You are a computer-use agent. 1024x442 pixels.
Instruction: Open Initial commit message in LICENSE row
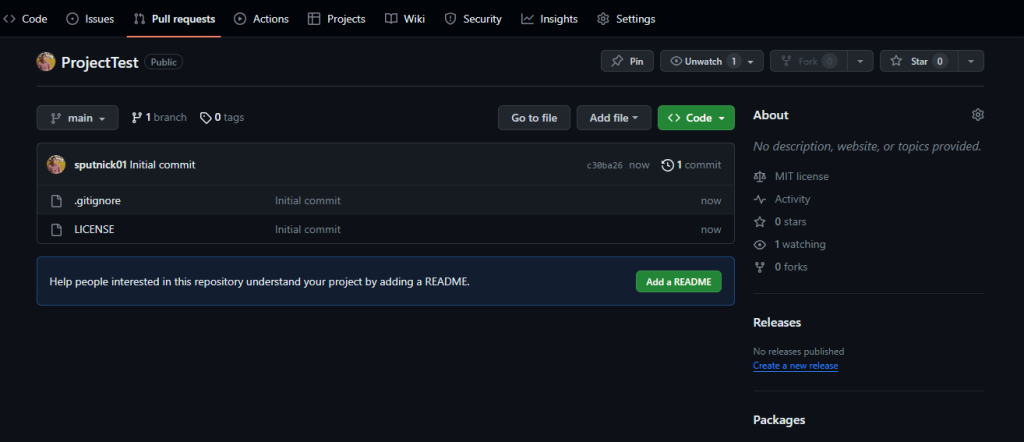[308, 230]
